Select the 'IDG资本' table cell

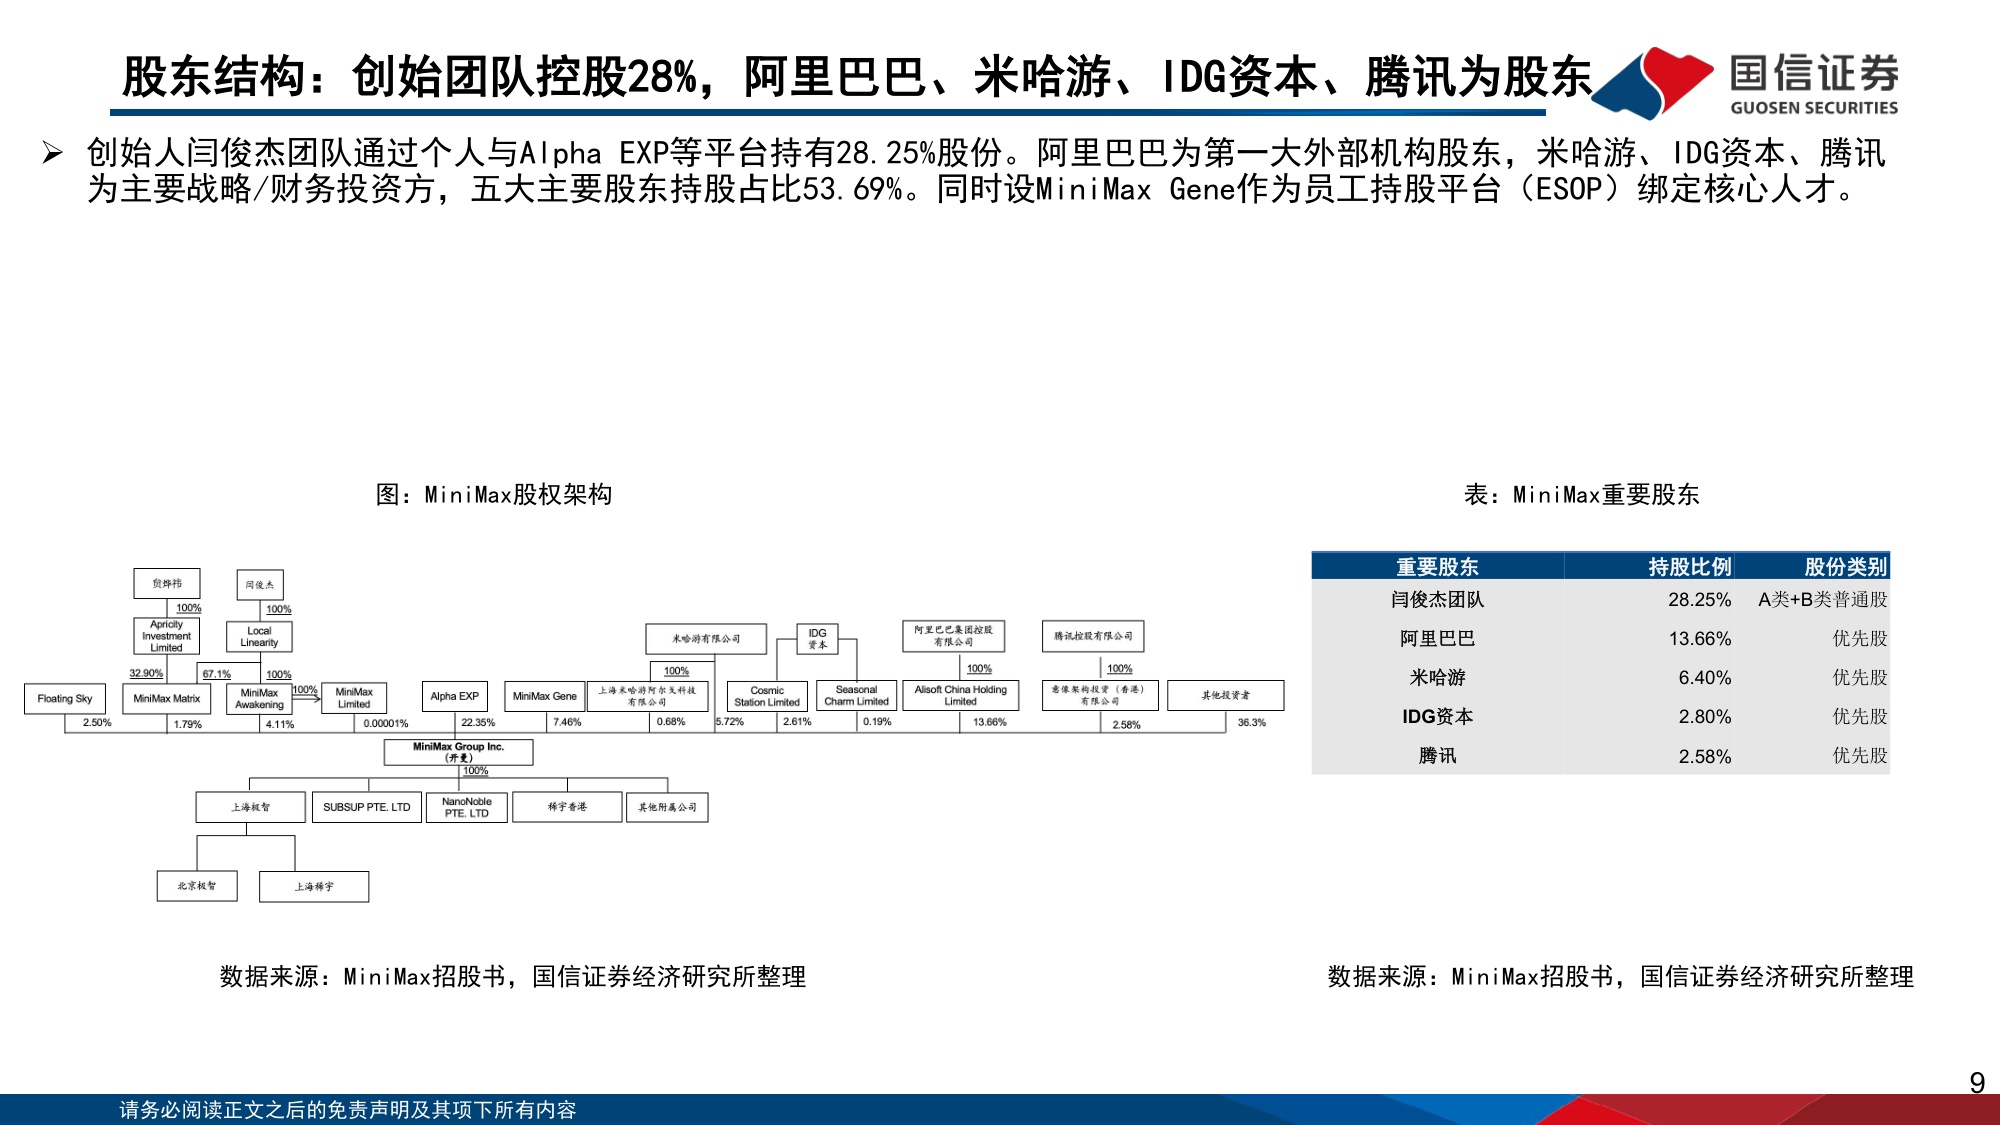click(x=1437, y=717)
